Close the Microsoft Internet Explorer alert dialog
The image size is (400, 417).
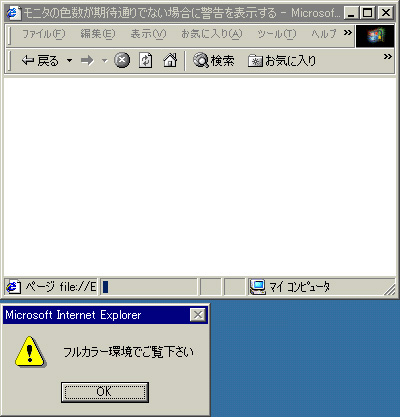pyautogui.click(x=198, y=315)
